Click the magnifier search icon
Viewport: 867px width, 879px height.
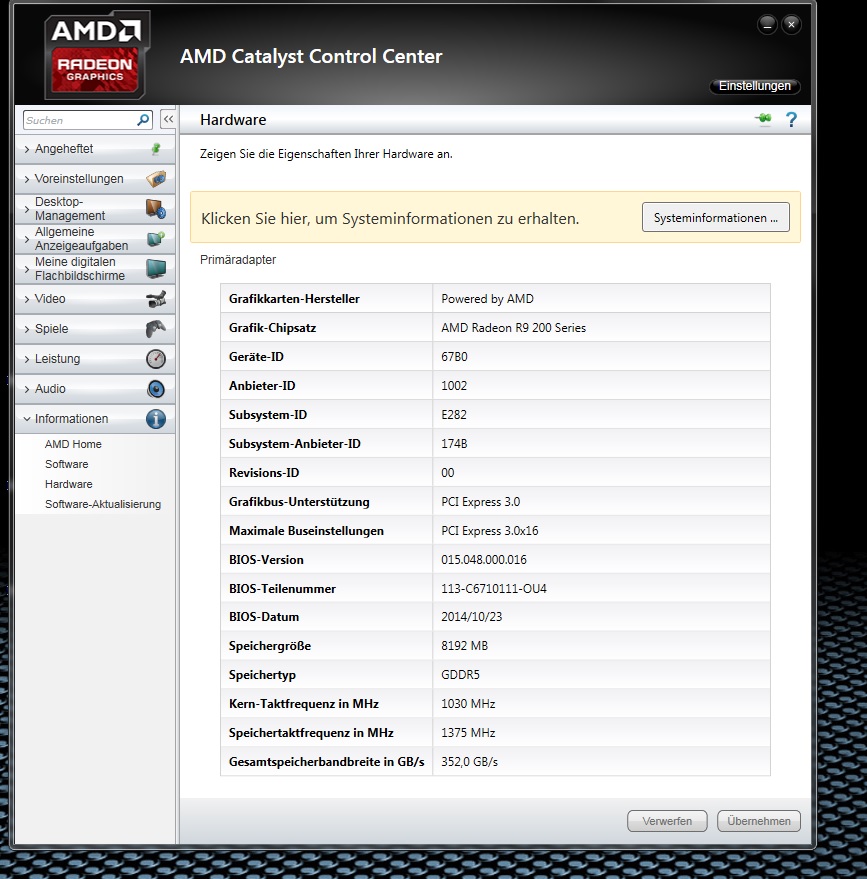pyautogui.click(x=143, y=120)
